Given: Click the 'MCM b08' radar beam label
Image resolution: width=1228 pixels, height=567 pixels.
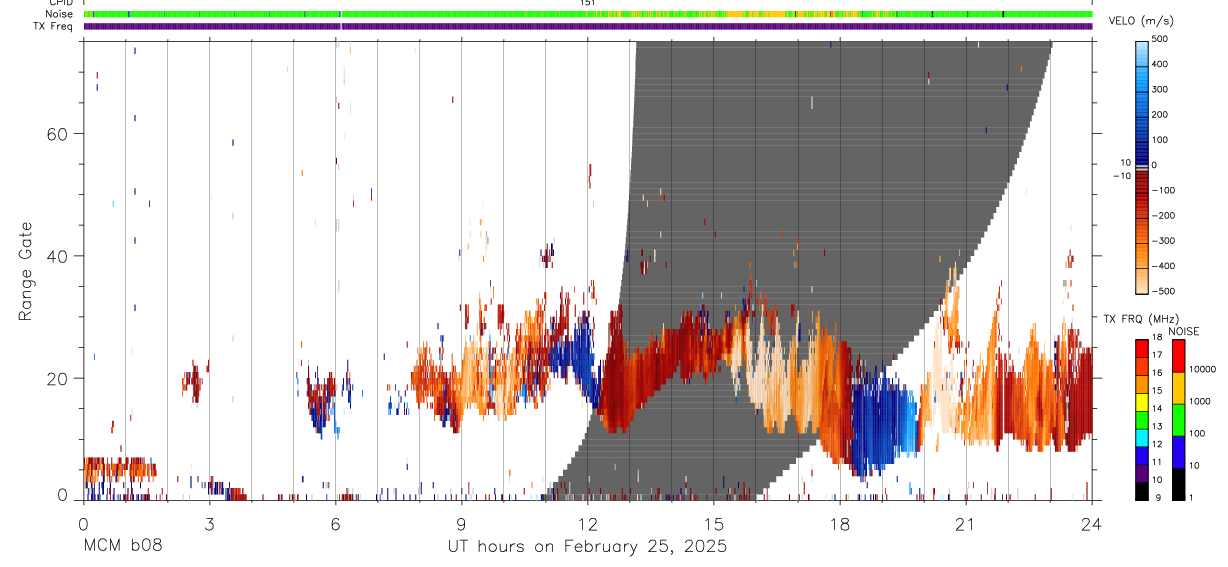Looking at the screenshot, I should [122, 547].
